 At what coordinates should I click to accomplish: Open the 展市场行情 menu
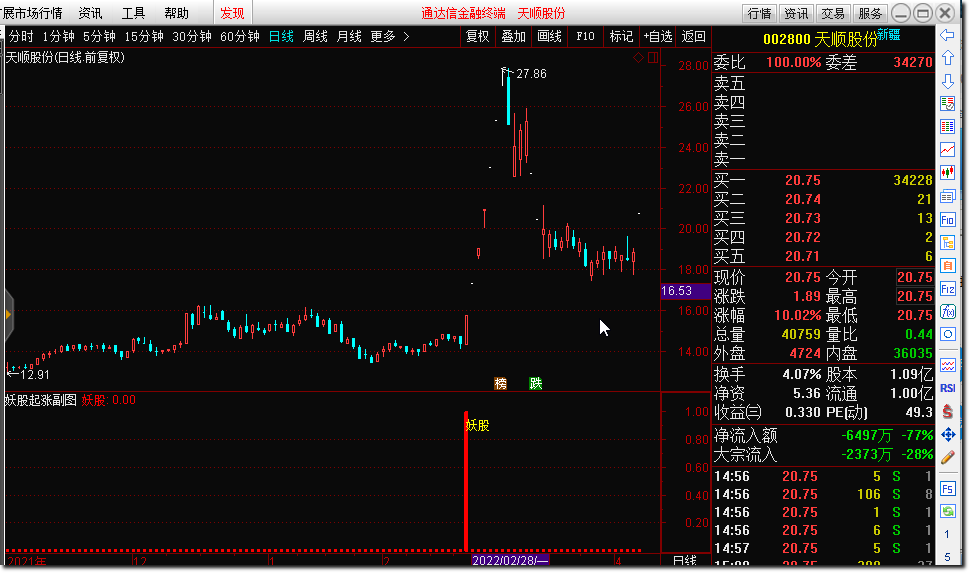33,13
